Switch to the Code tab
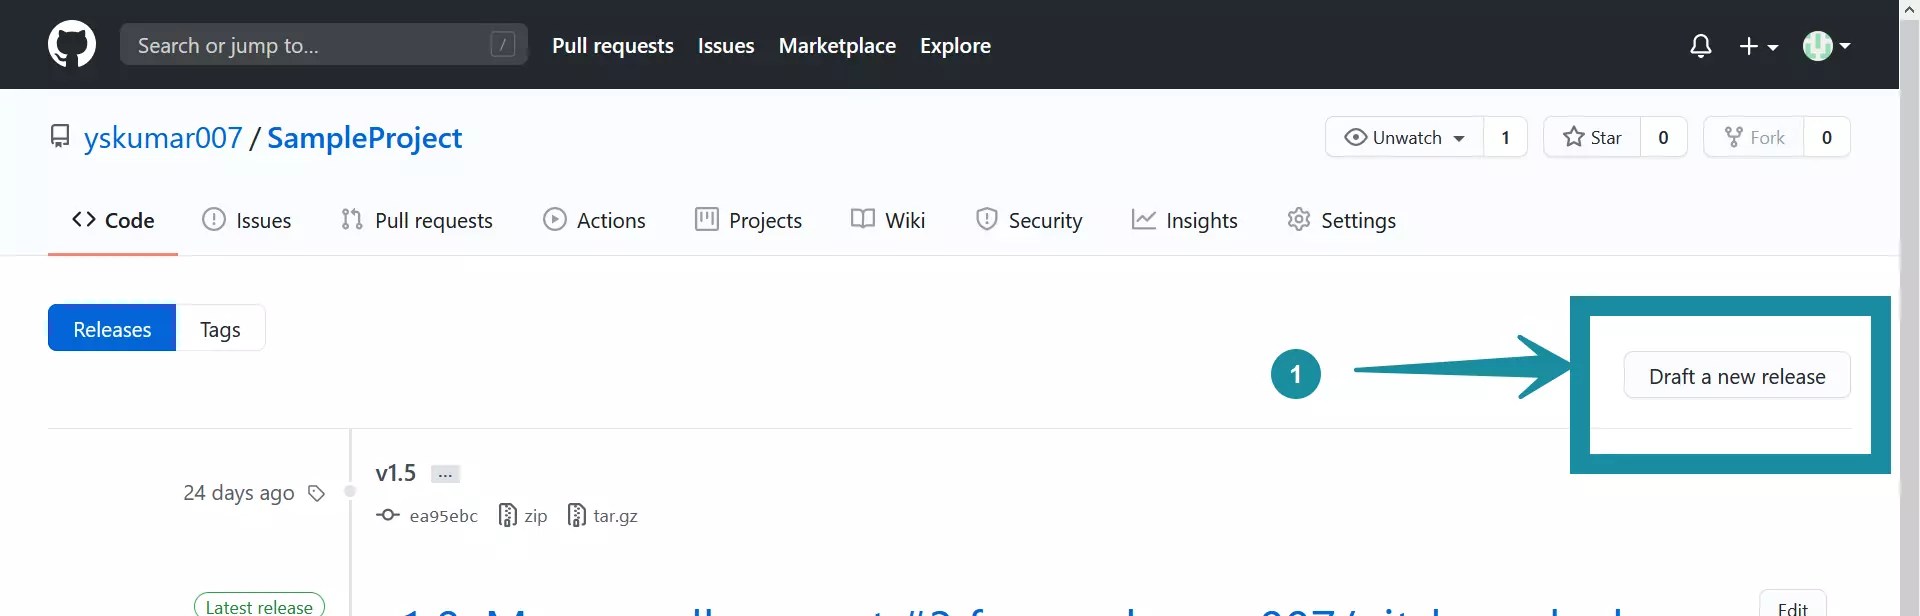The height and width of the screenshot is (616, 1920). click(113, 220)
